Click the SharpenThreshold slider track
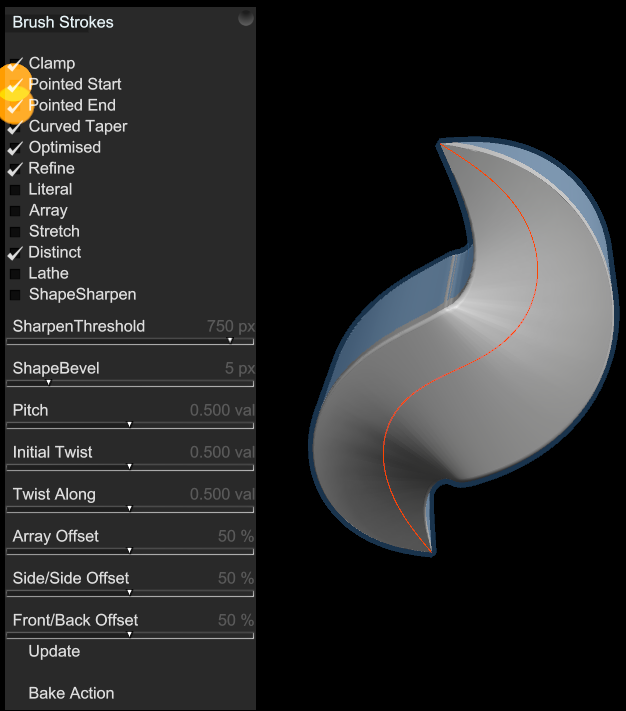Screen dimensions: 626x711 point(130,341)
